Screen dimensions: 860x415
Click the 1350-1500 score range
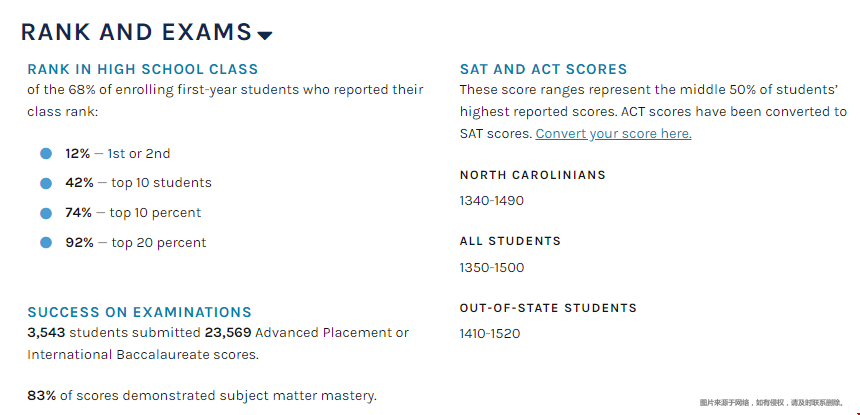coord(491,267)
